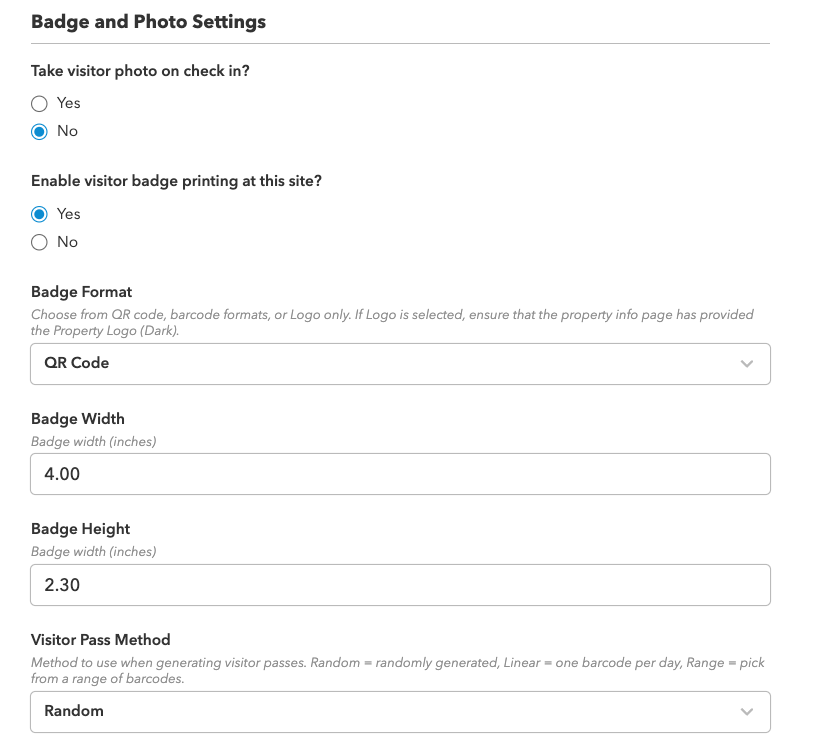The image size is (824, 756).
Task: Open the Badge Format dropdown showing QR Code
Action: (x=400, y=364)
